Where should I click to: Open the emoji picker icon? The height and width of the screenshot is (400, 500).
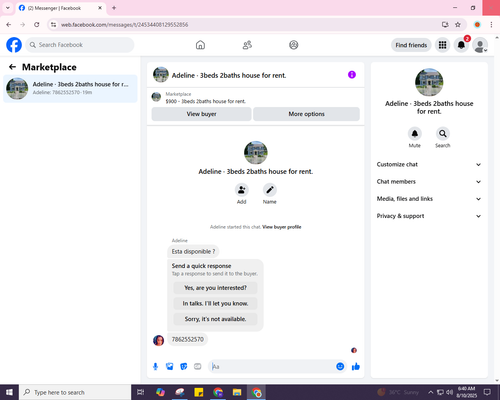pyautogui.click(x=340, y=367)
